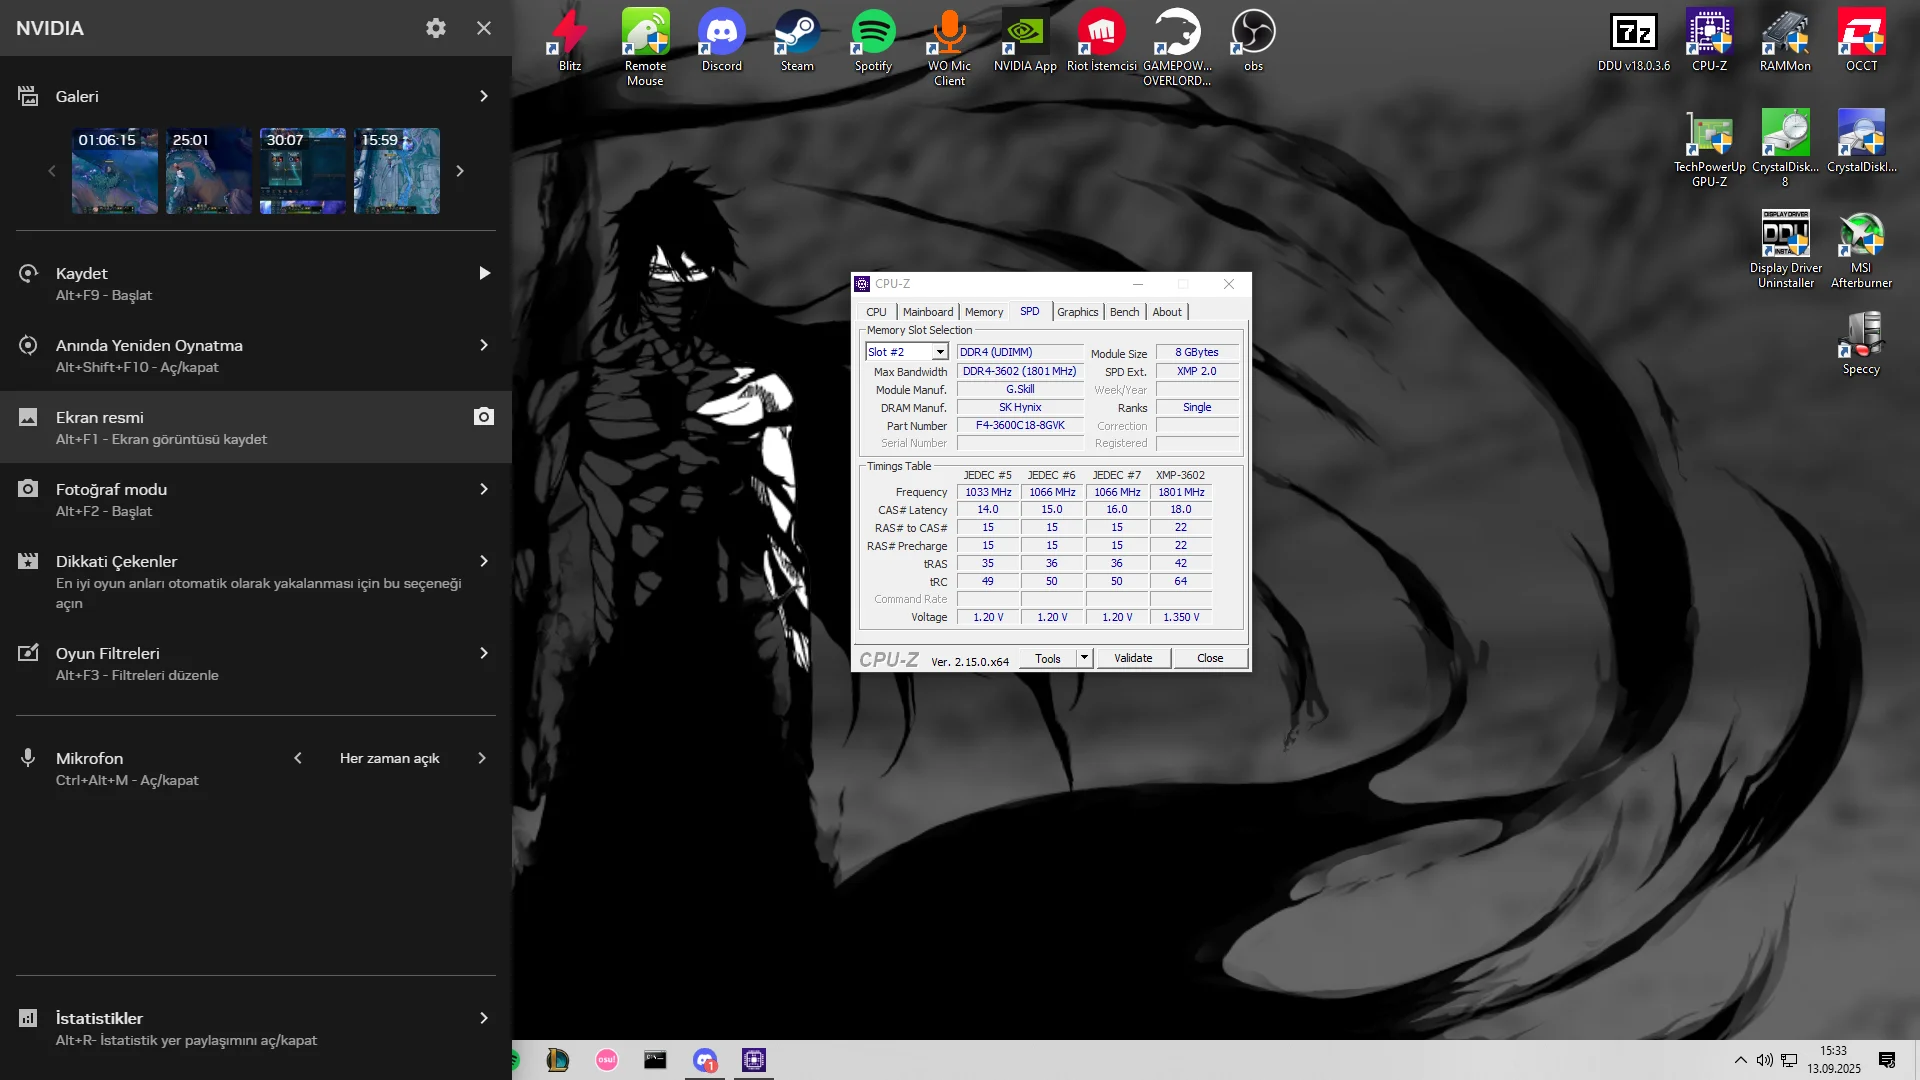This screenshot has height=1080, width=1920.
Task: Open the Slot #2 dropdown
Action: (940, 352)
